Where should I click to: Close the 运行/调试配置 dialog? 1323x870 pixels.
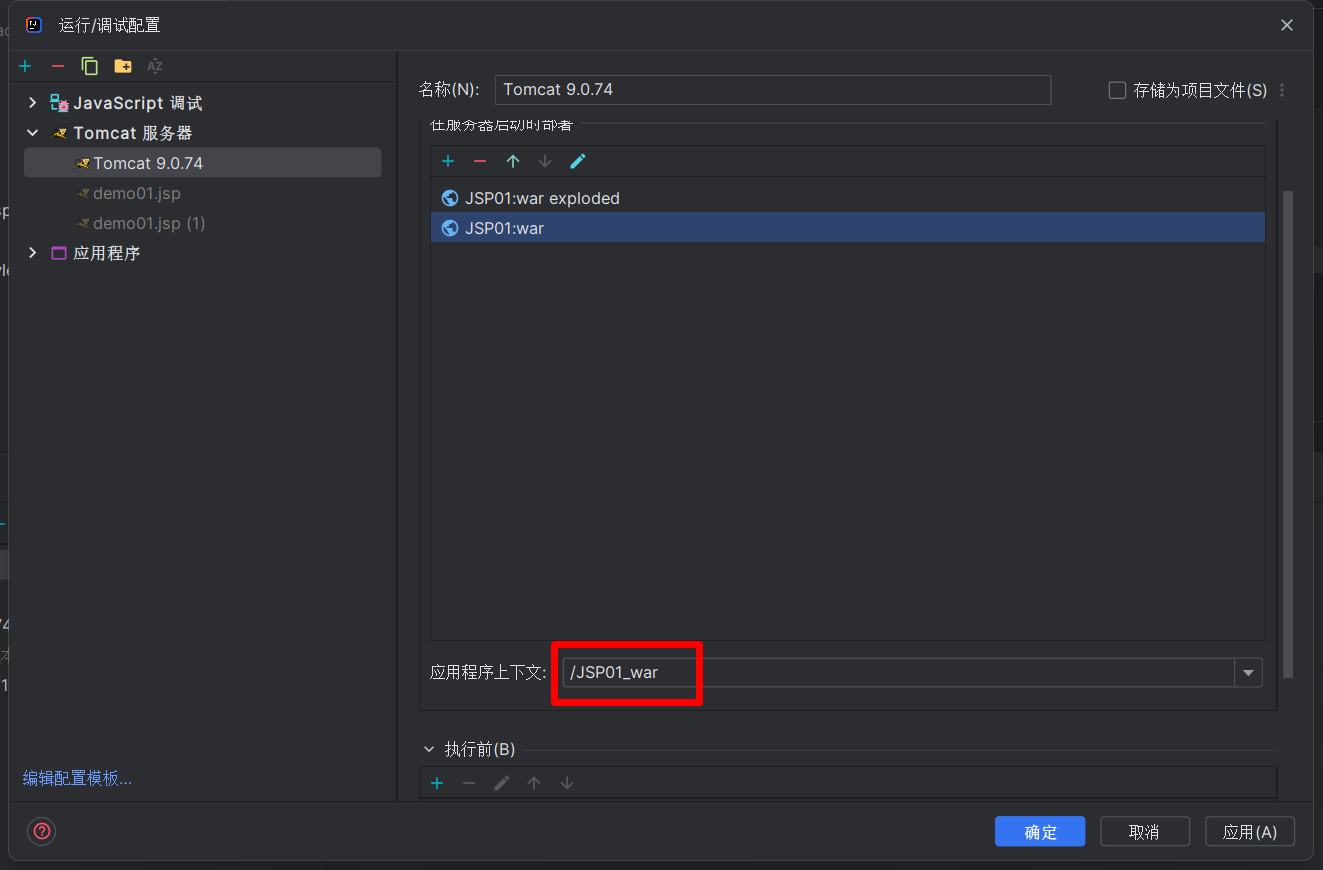point(1287,25)
